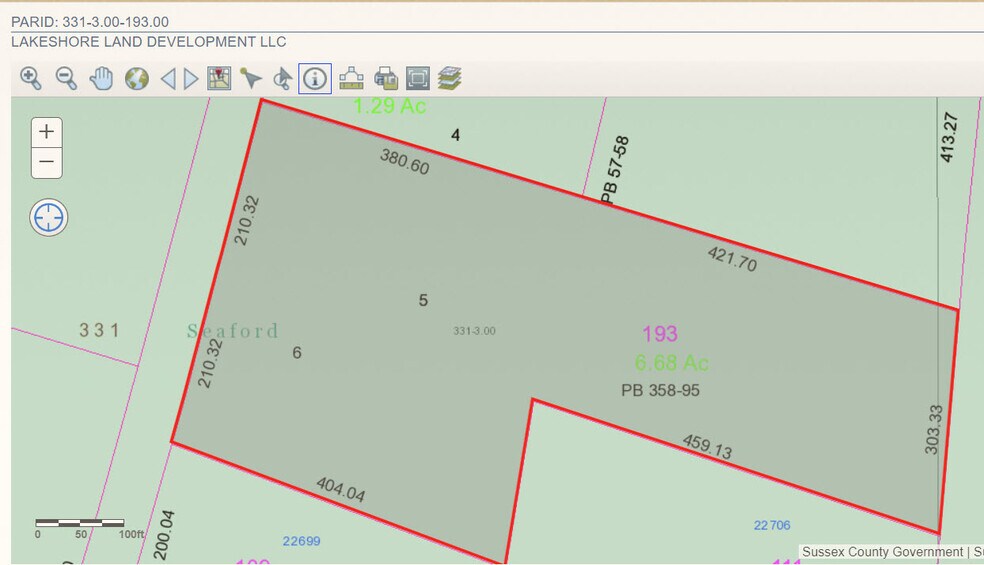Screen dimensions: 984x565
Task: Click the Seaford place name label
Action: click(x=232, y=330)
